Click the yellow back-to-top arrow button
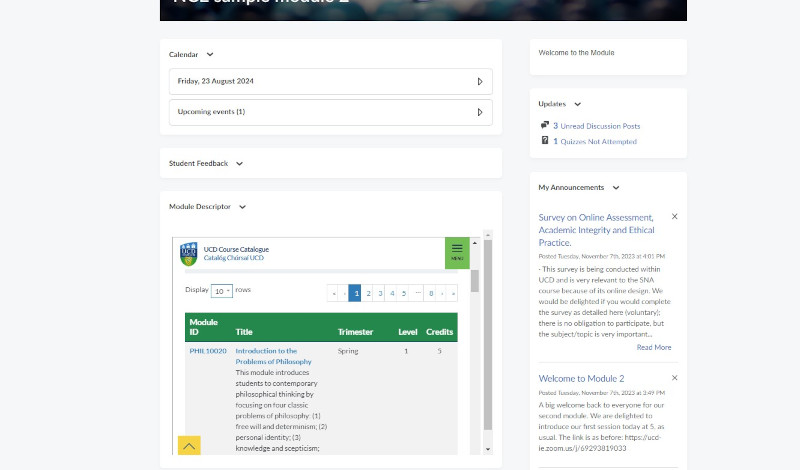This screenshot has height=470, width=800. 189,446
